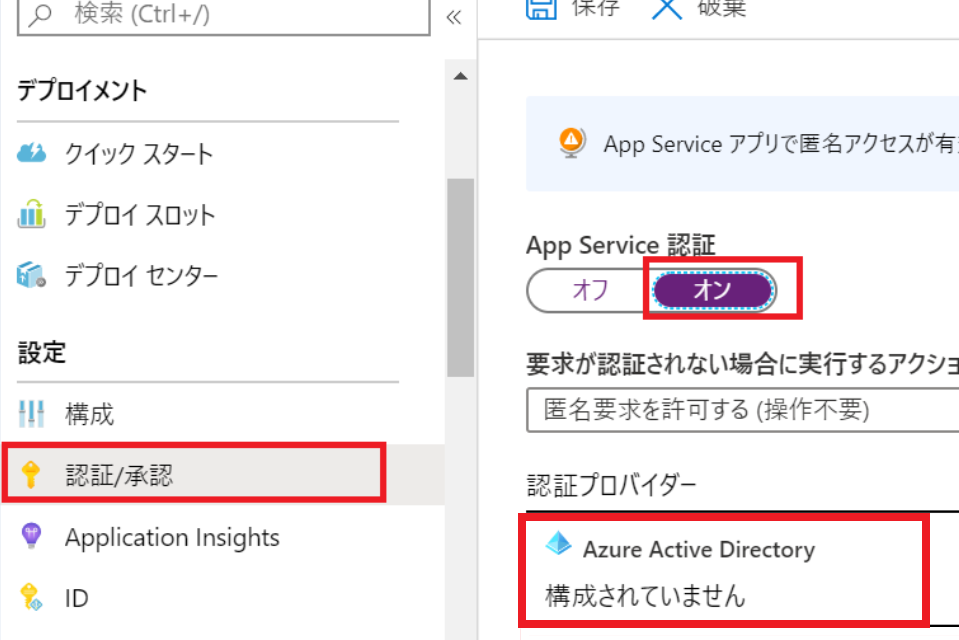Click the 設定 section heading
Viewport: 959px width, 640px height.
coord(42,352)
